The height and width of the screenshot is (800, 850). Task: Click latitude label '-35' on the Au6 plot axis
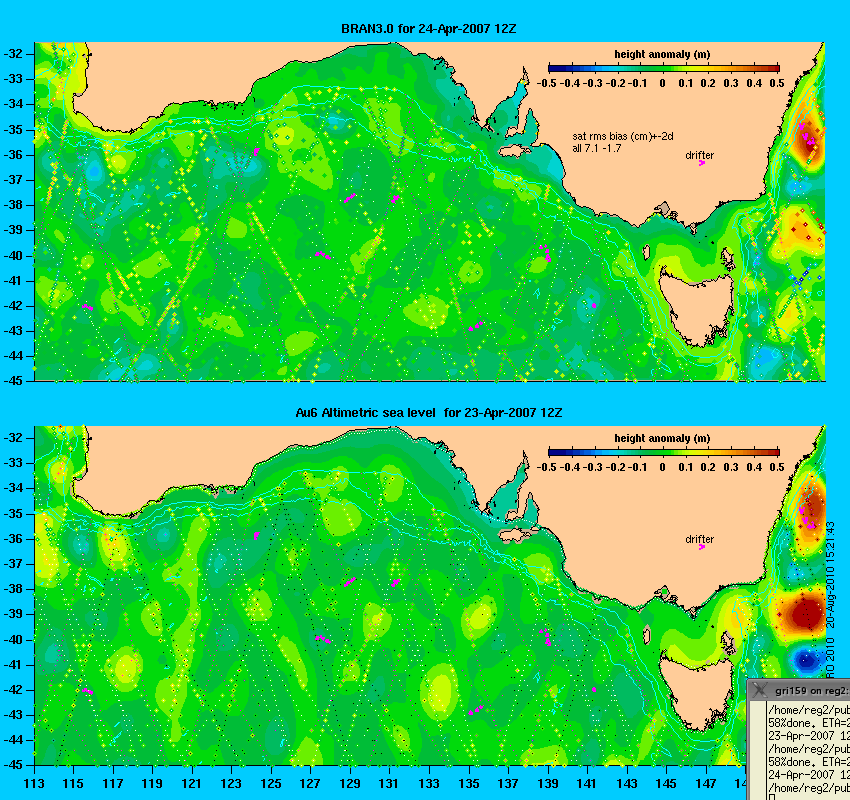click(13, 513)
